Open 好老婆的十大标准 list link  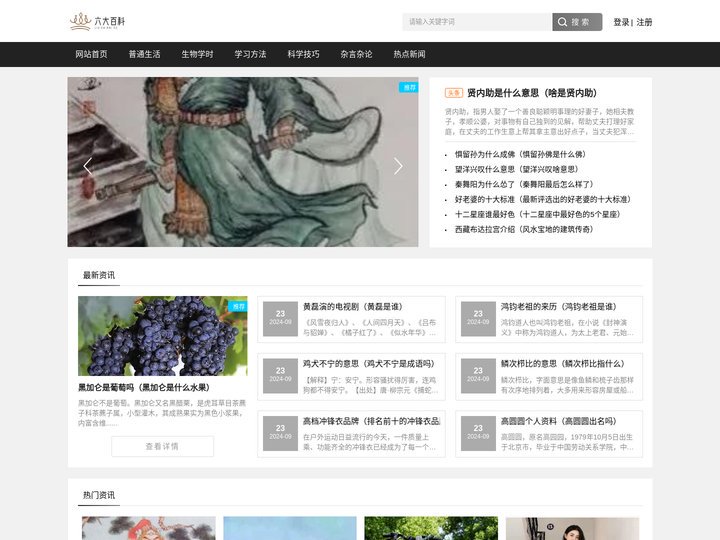543,199
